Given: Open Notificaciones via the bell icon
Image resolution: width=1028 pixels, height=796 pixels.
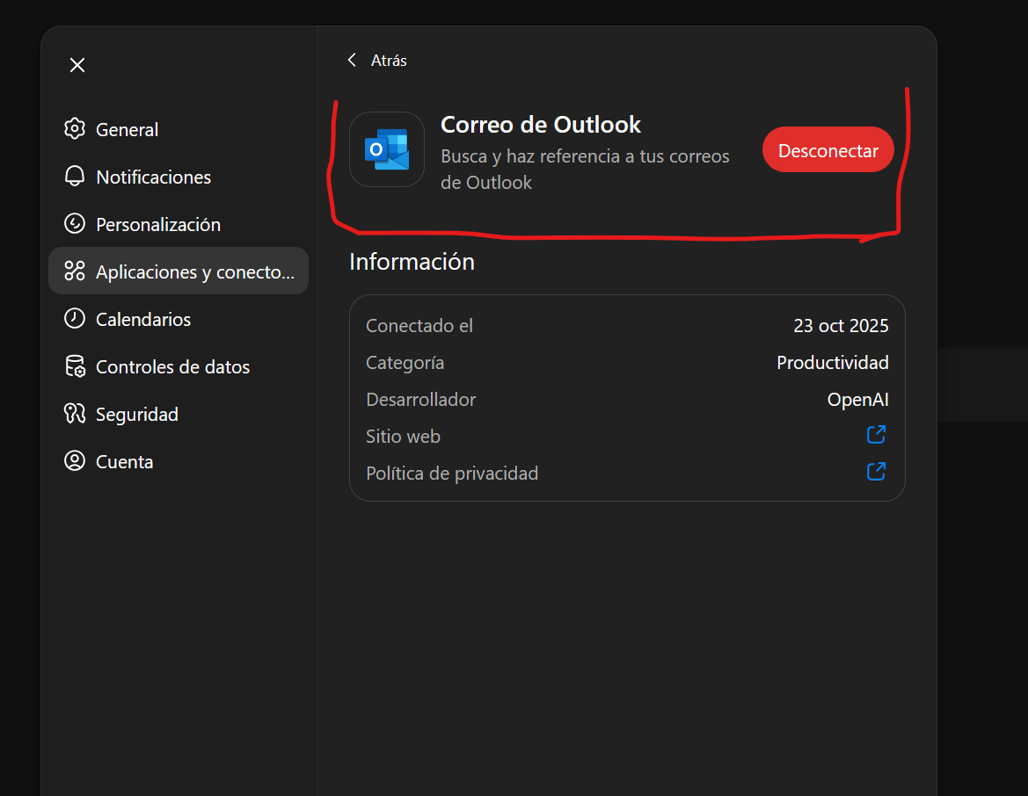Looking at the screenshot, I should pos(75,177).
